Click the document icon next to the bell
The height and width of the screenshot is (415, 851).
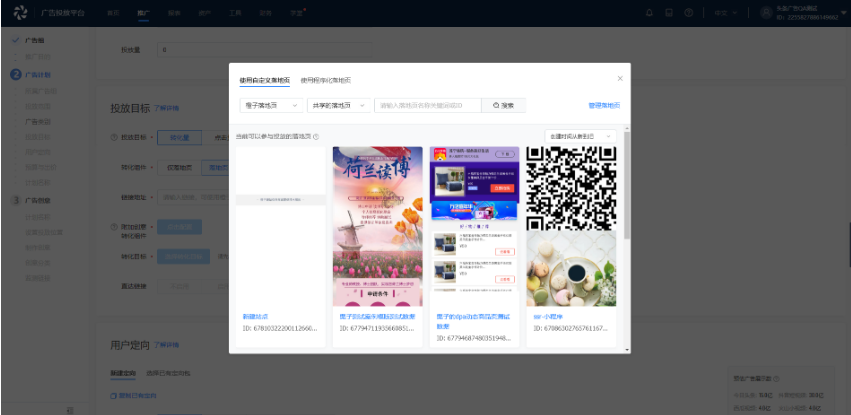pos(669,13)
